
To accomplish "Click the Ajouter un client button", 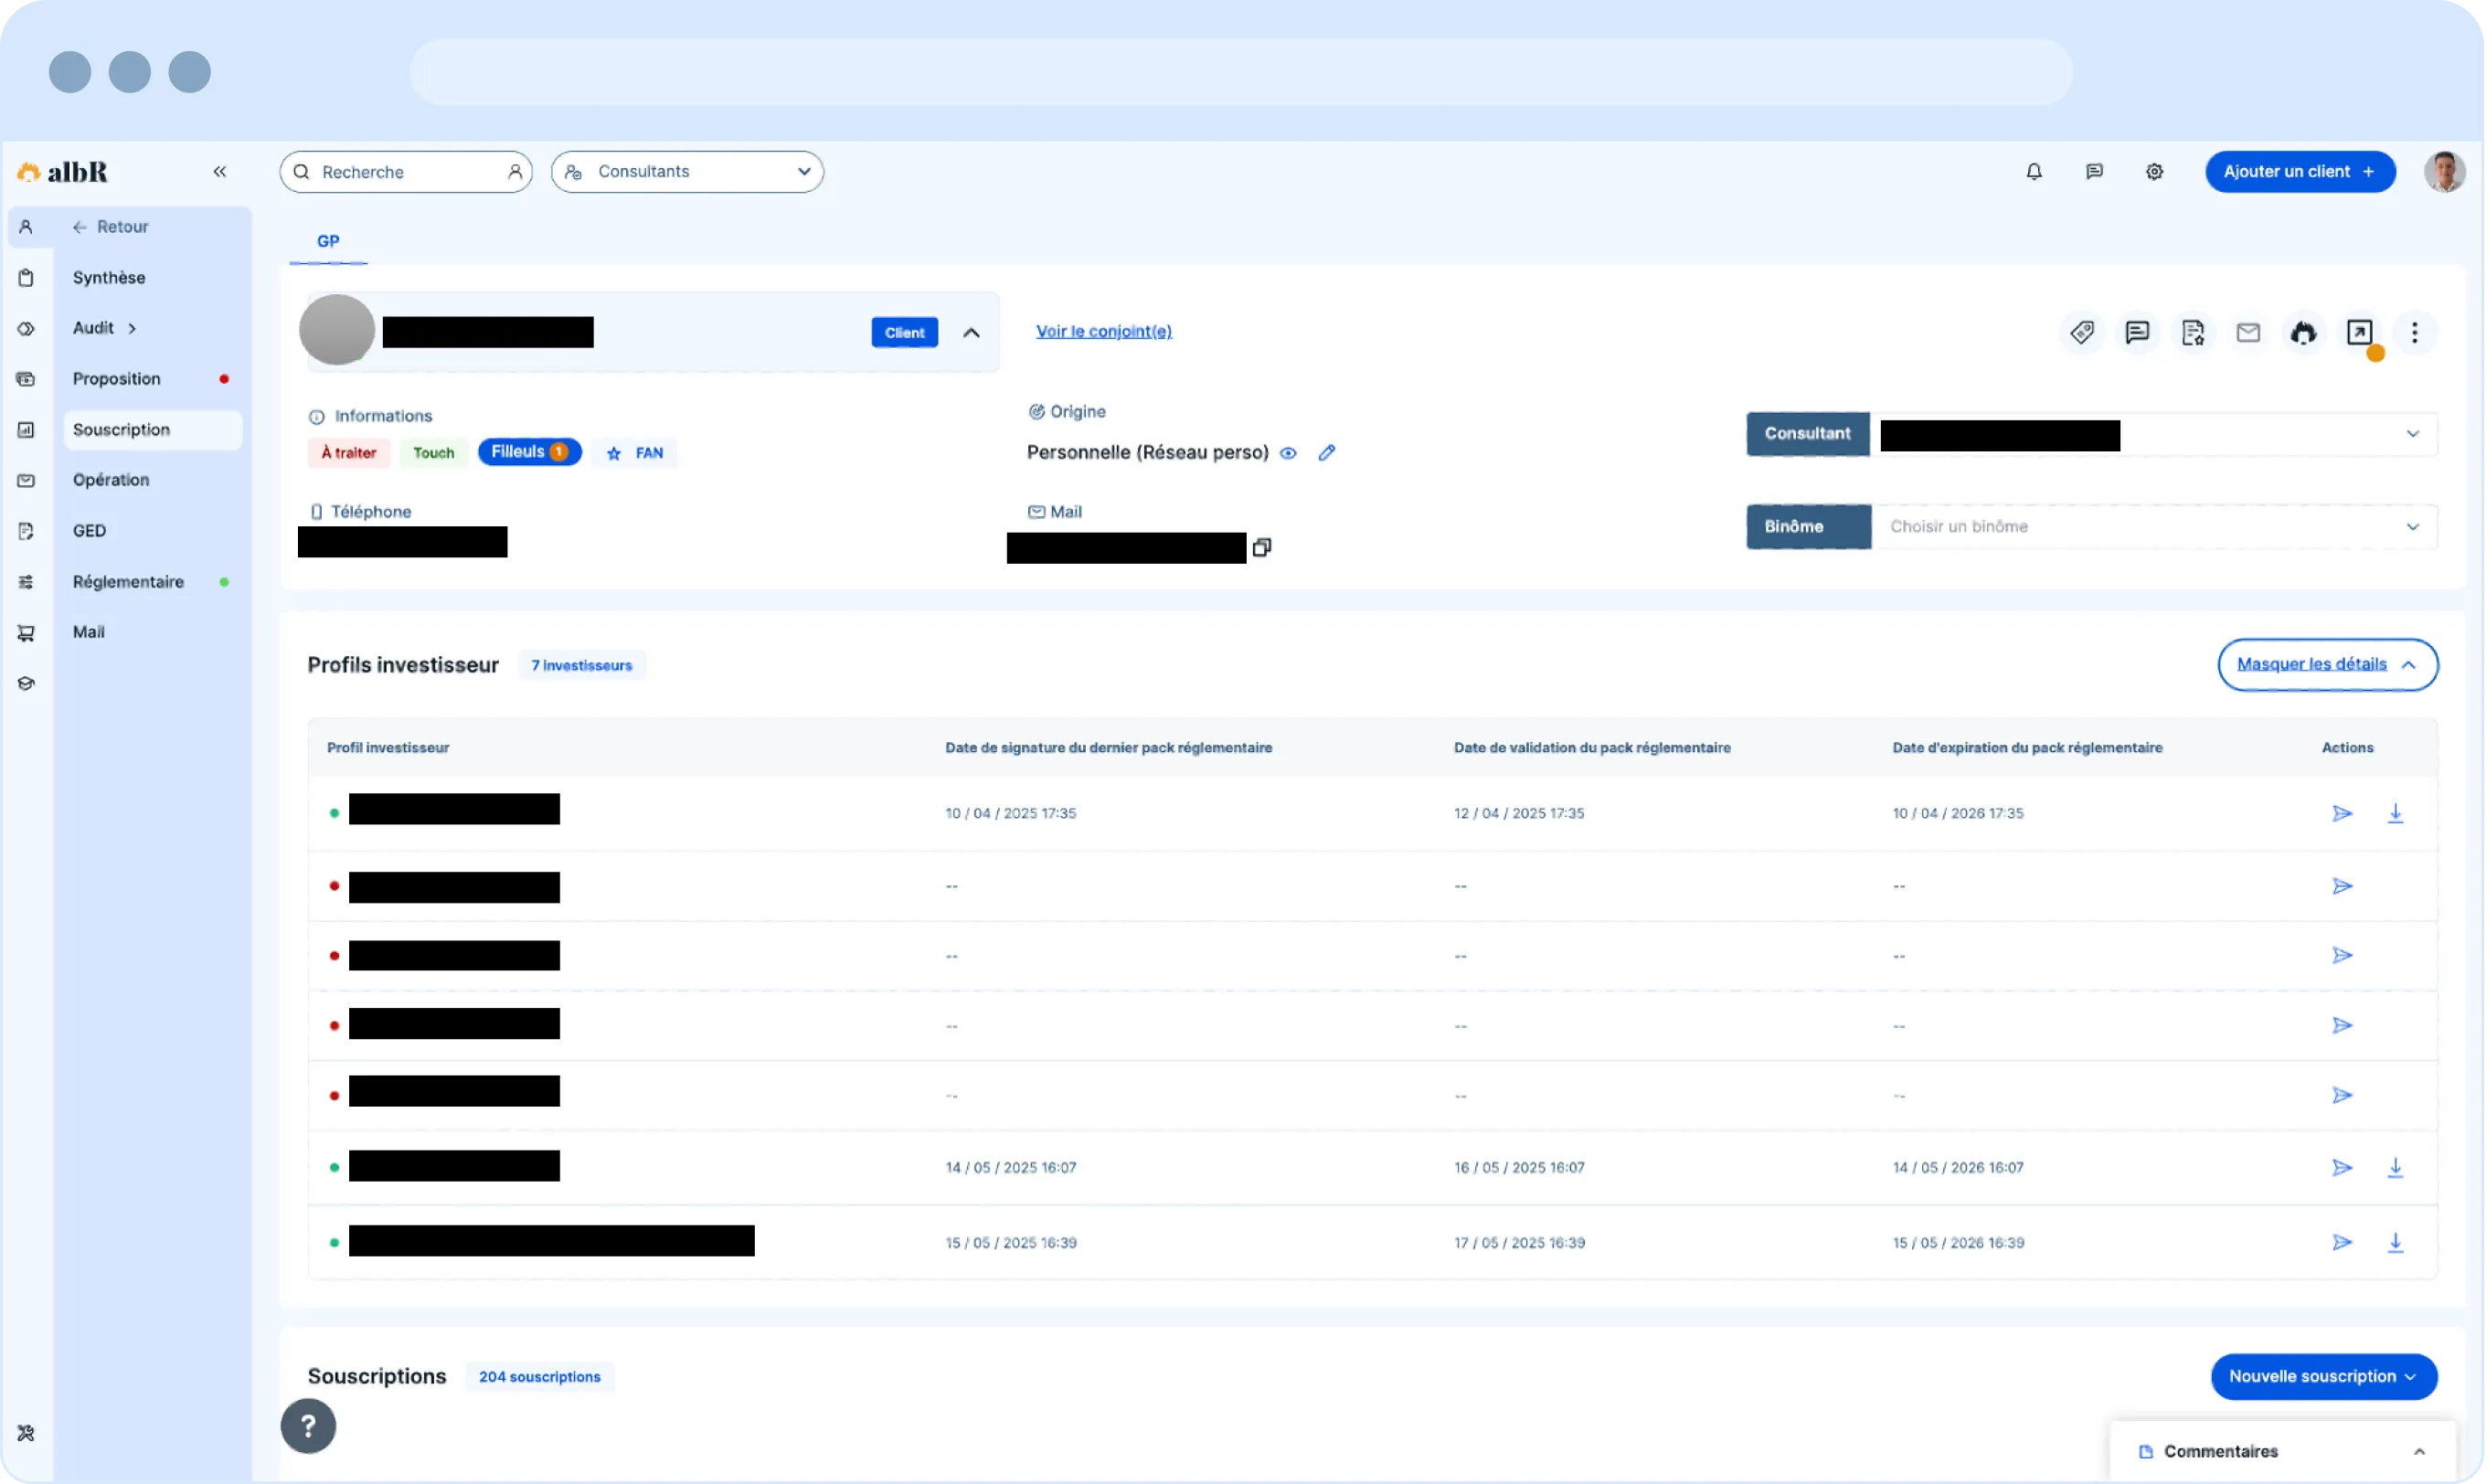I will (2299, 172).
